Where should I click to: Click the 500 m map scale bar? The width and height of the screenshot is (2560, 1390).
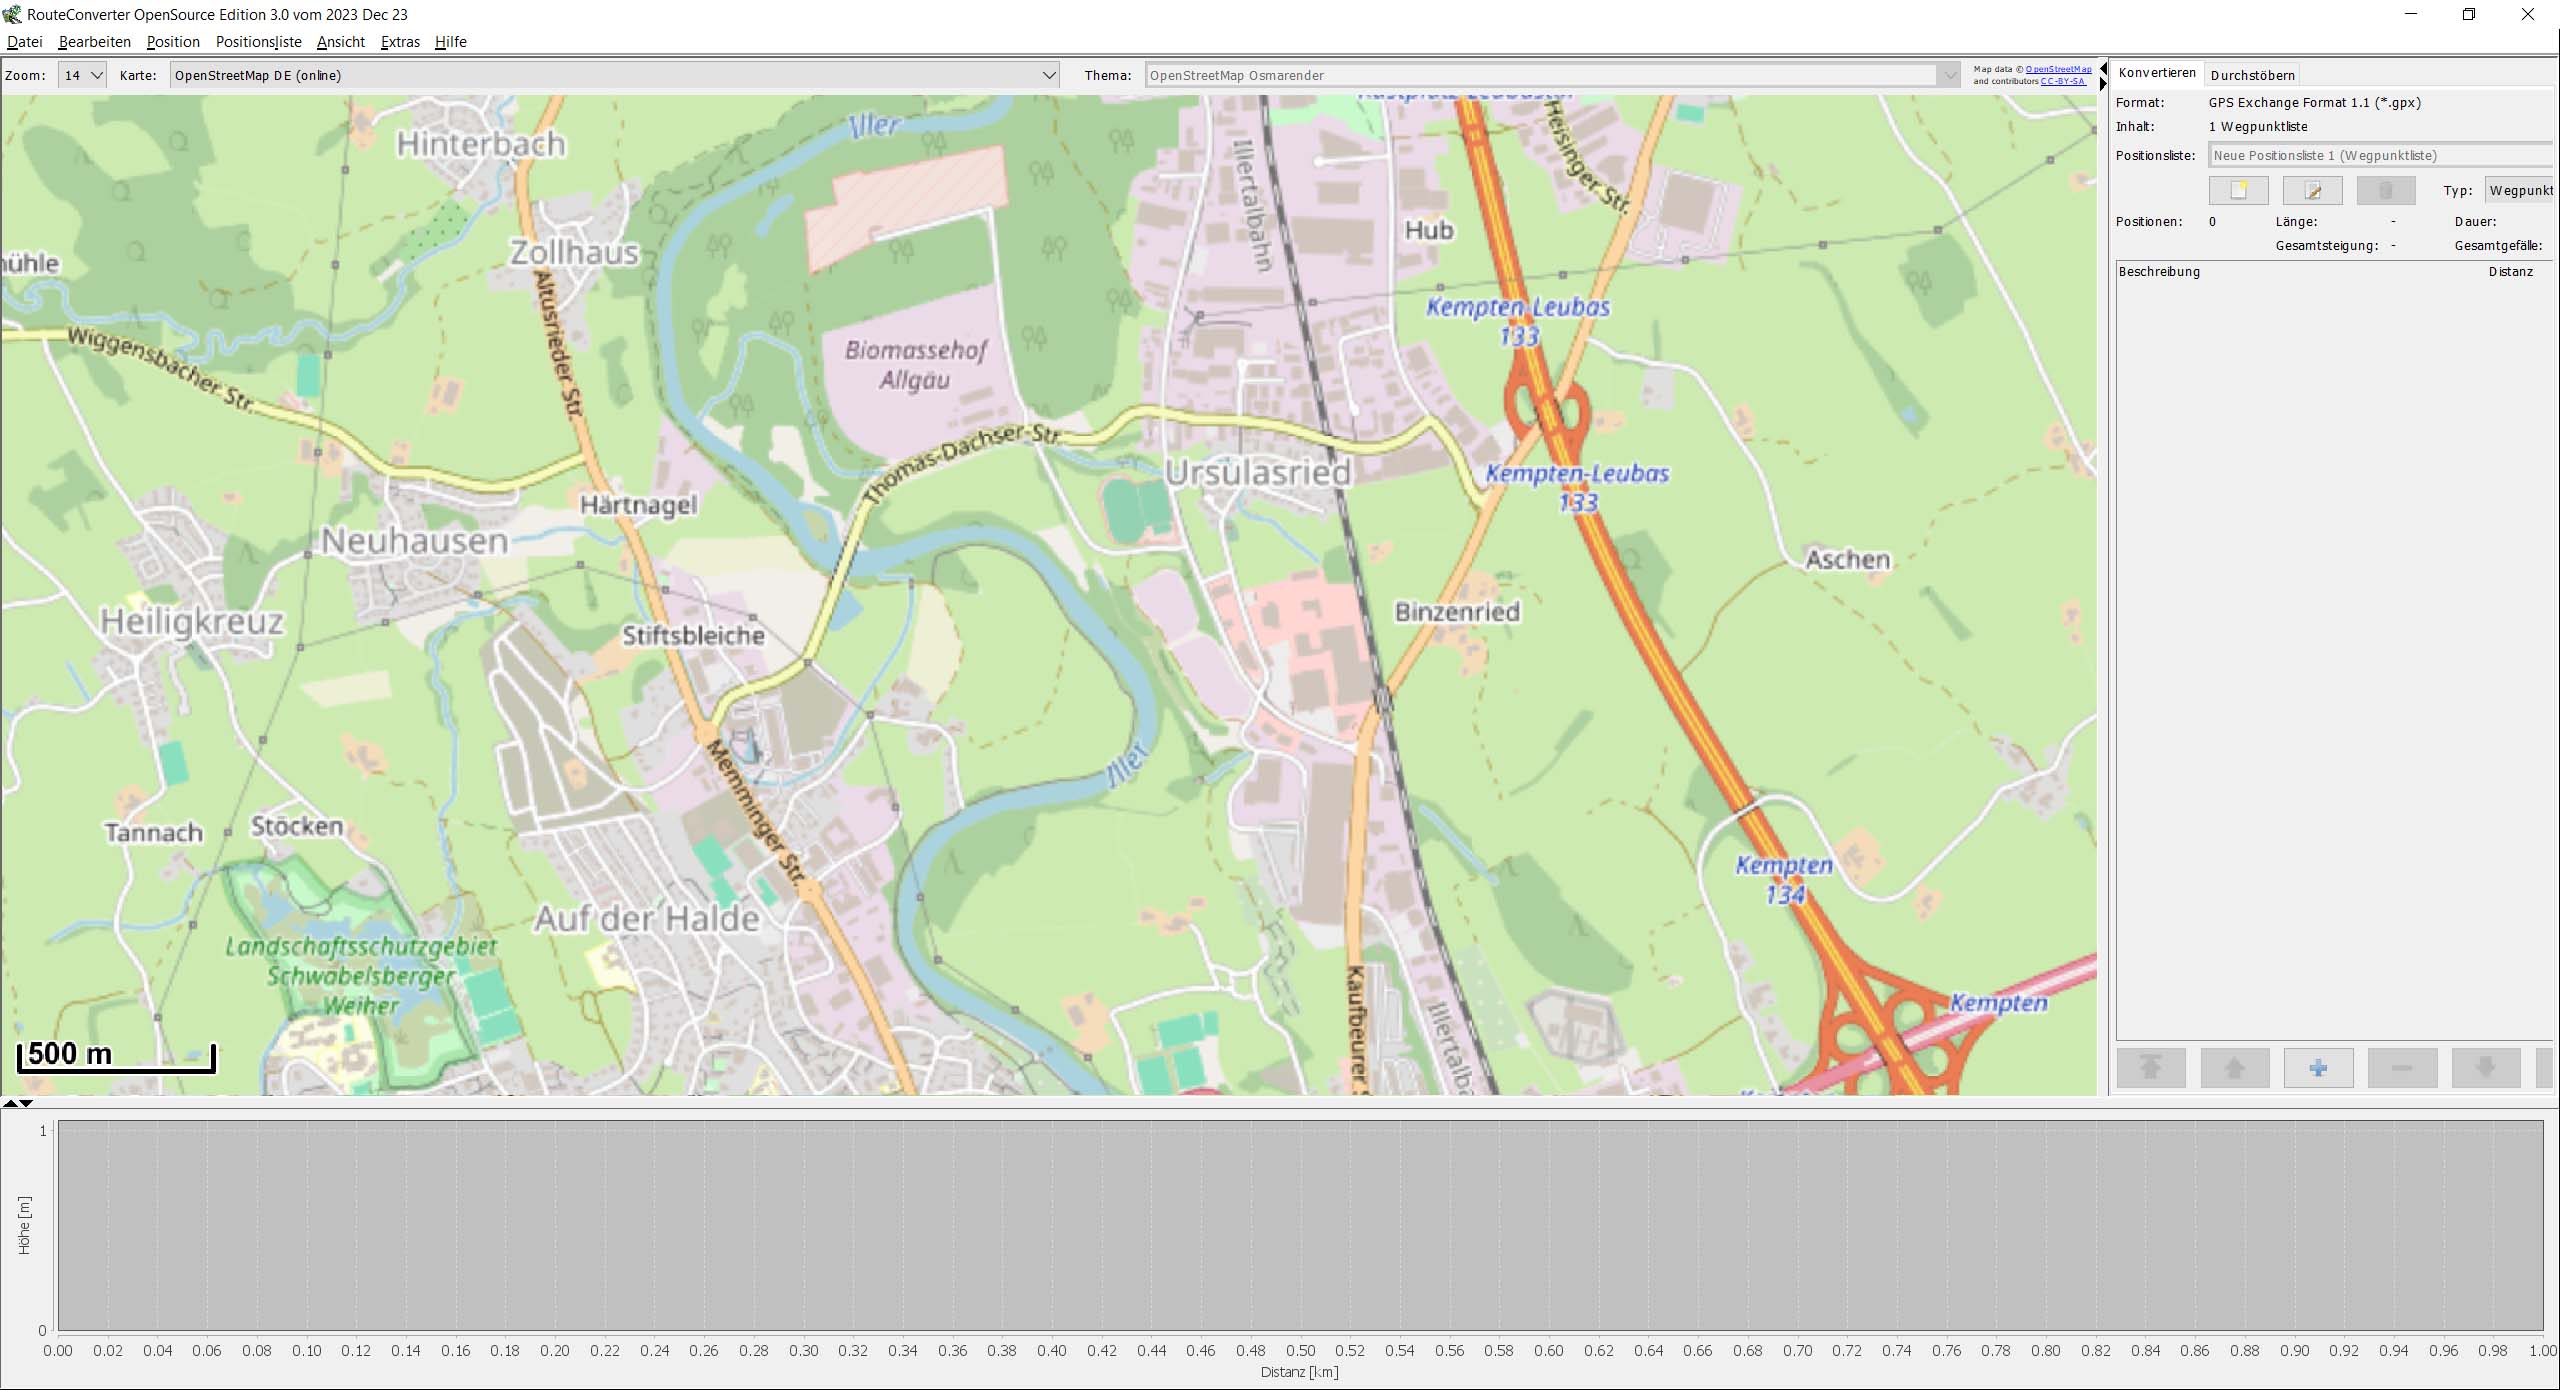pos(116,1056)
